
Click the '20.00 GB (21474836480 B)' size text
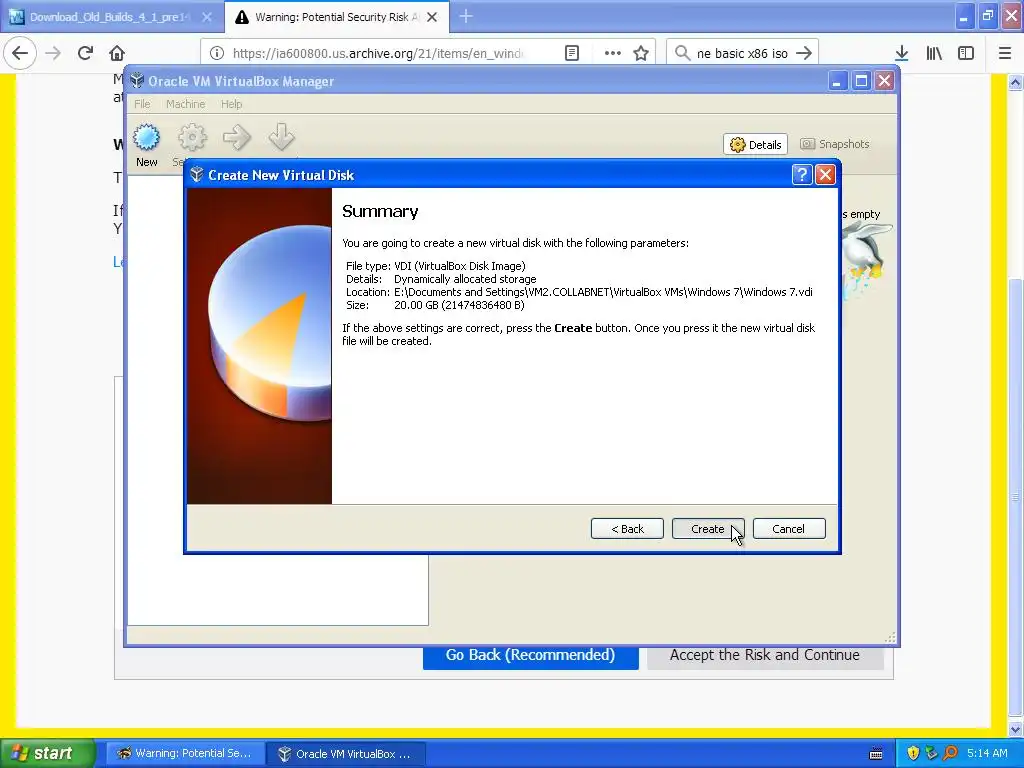tap(459, 305)
